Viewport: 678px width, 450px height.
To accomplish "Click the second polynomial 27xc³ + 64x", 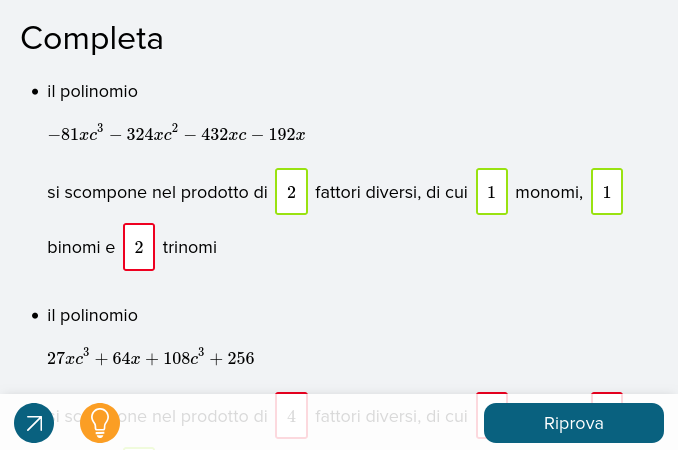I will 150,357.
